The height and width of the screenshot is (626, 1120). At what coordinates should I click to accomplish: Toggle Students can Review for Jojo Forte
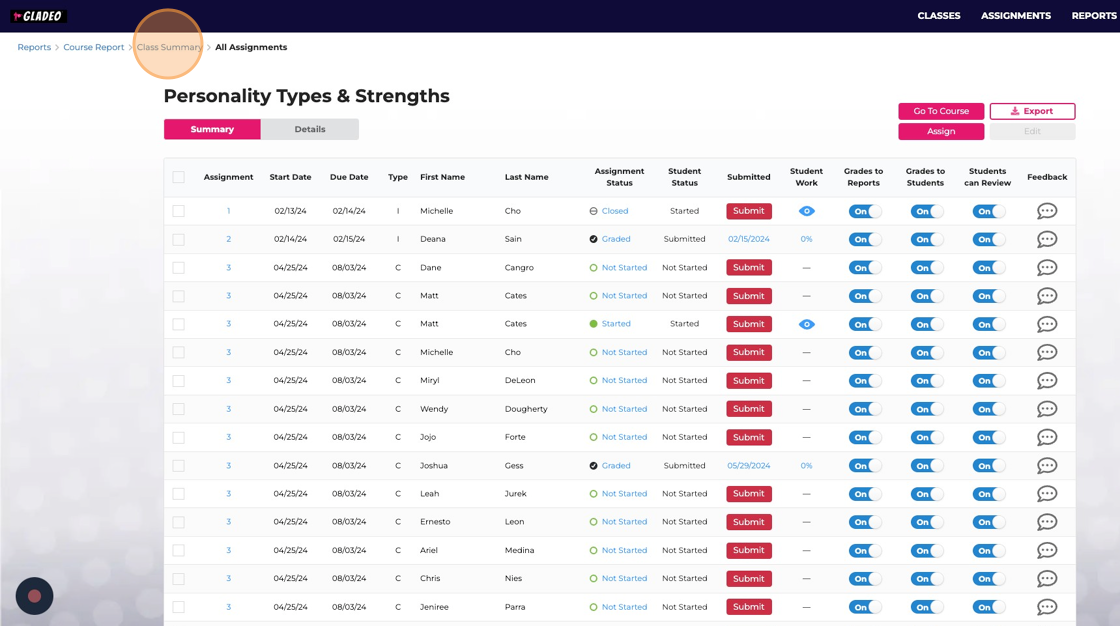tap(988, 437)
